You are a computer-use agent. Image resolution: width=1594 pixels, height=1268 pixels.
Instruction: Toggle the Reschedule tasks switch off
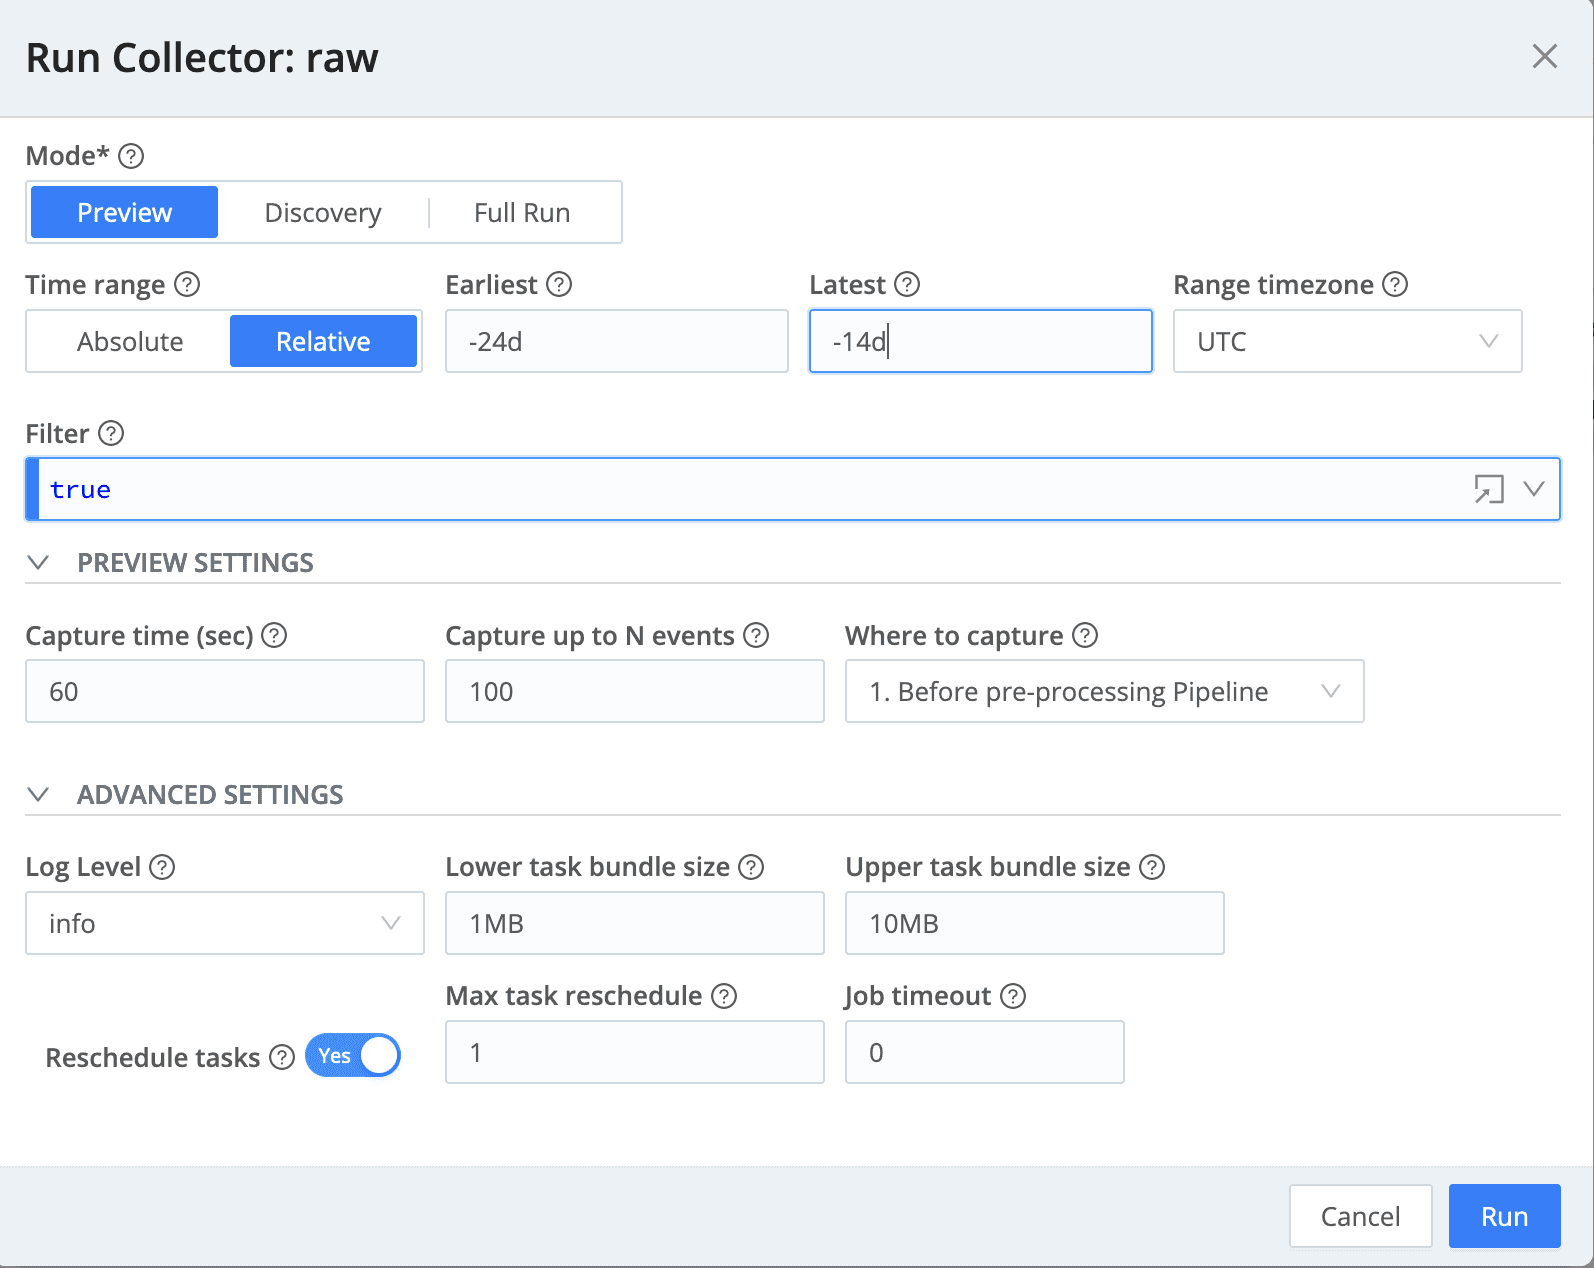pos(353,1055)
